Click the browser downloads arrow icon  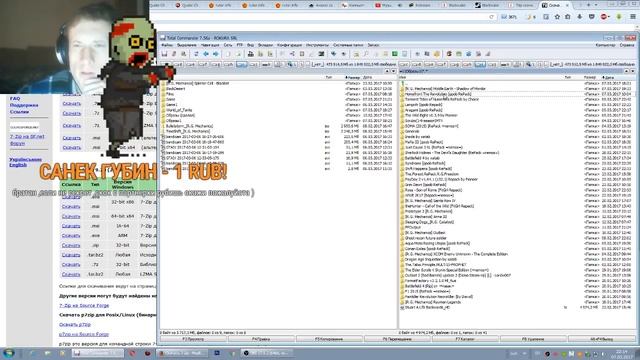coord(580,17)
